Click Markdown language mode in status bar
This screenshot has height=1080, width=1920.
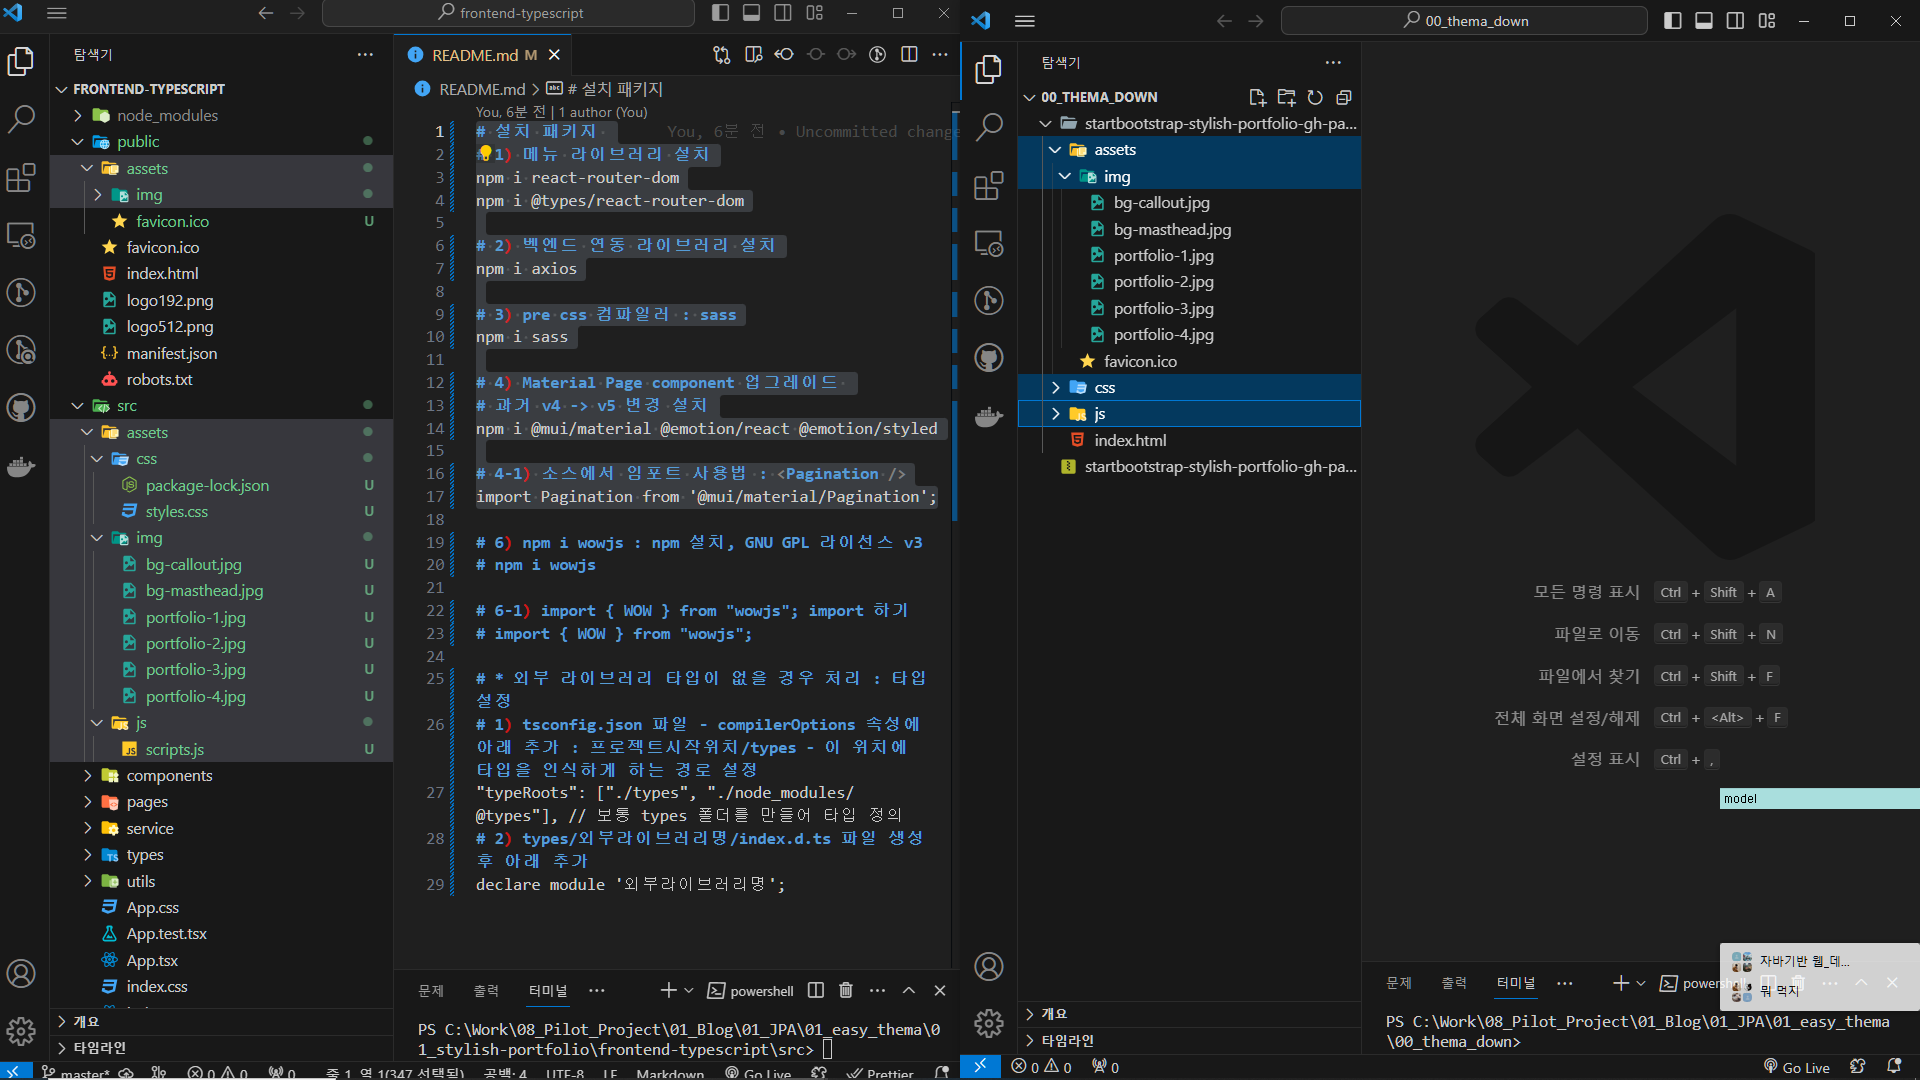coord(670,1073)
